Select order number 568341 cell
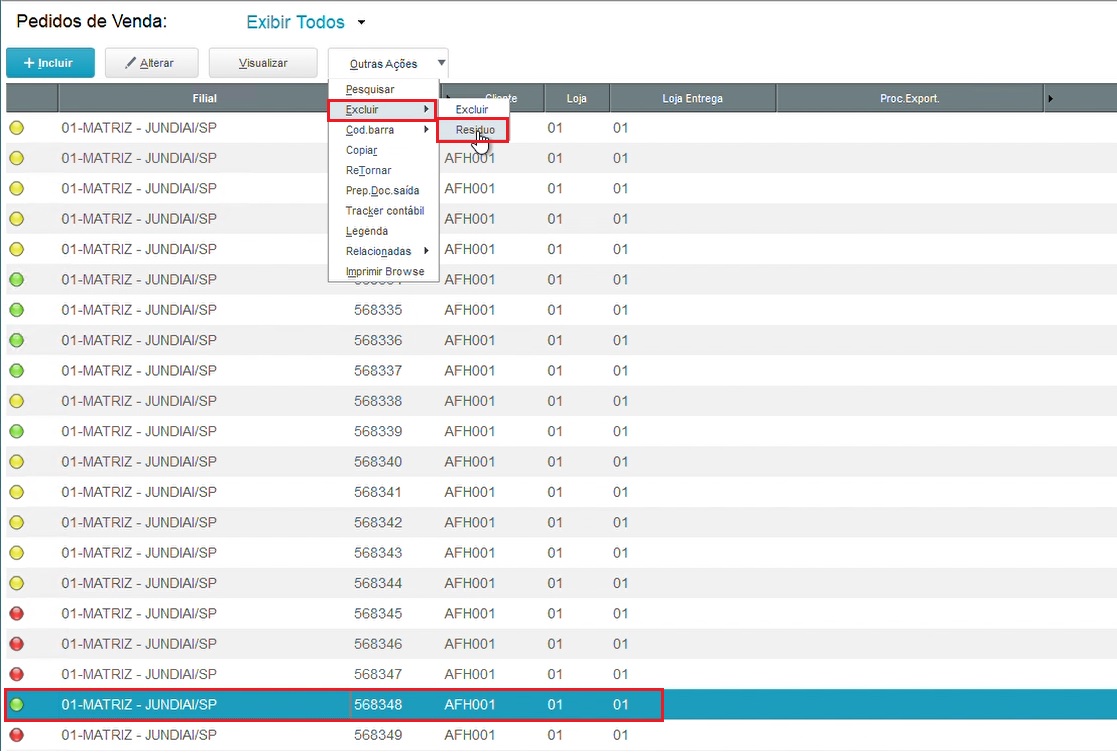The height and width of the screenshot is (754, 1117). pos(378,492)
